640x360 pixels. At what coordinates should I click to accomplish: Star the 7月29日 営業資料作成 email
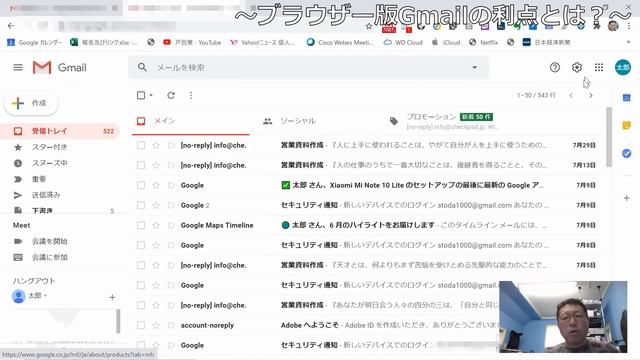(x=156, y=145)
